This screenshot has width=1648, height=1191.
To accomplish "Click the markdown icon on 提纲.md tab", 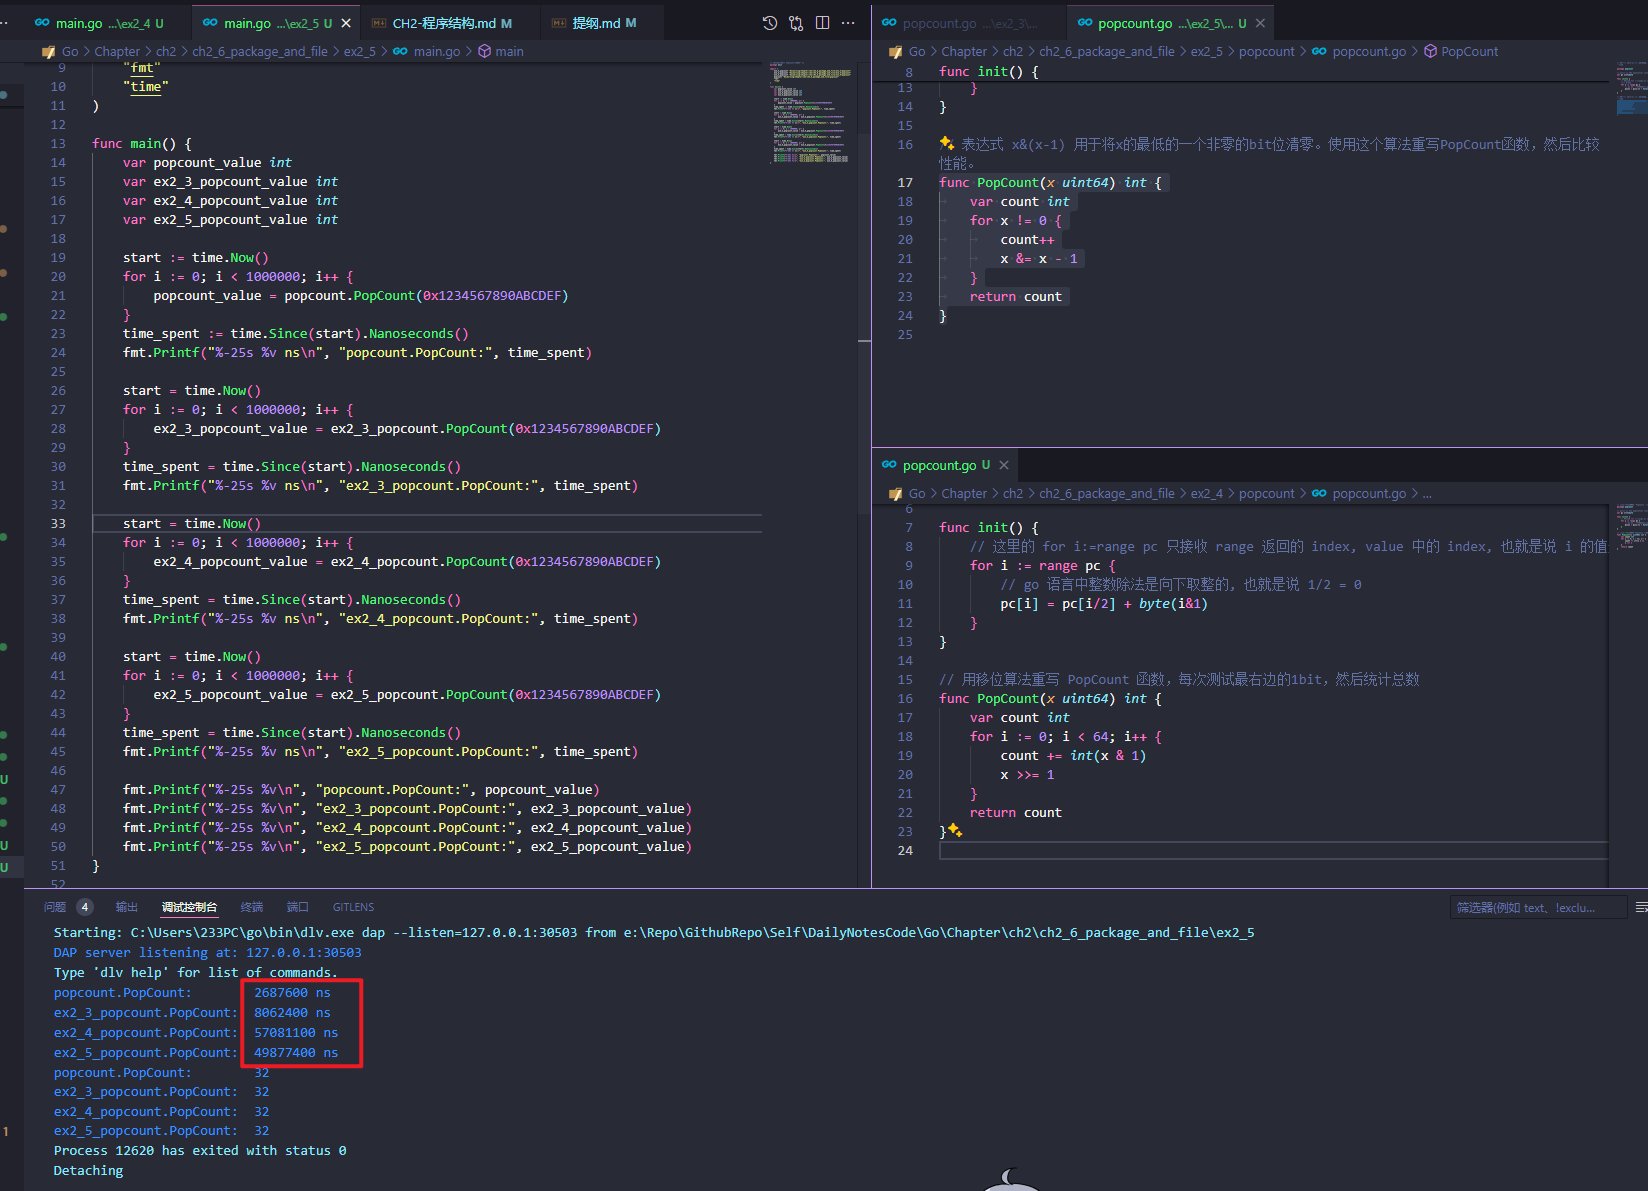I will point(559,23).
